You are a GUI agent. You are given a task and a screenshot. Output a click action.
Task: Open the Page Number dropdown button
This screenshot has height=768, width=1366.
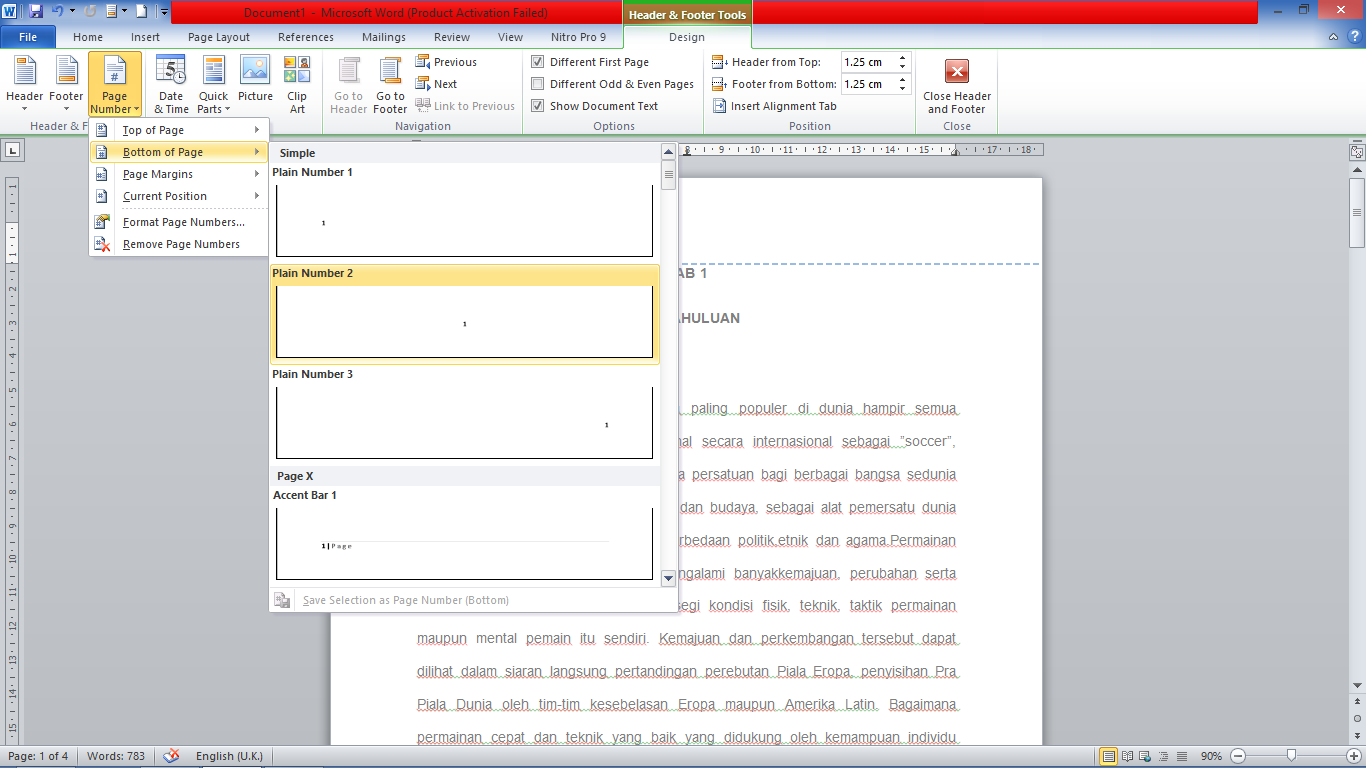pos(115,84)
